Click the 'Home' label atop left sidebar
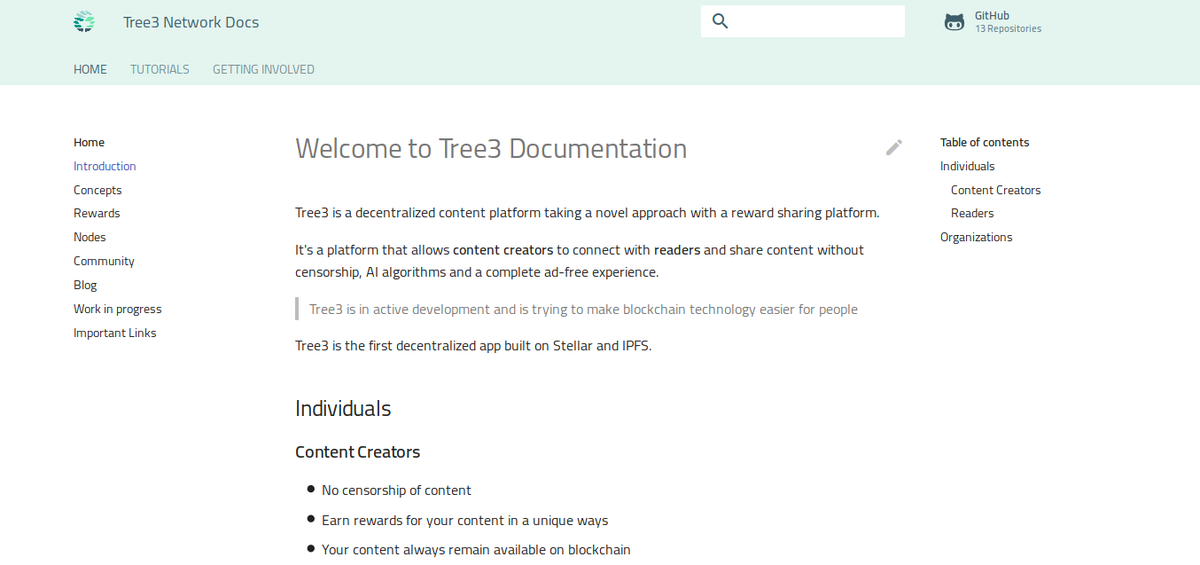 point(89,142)
